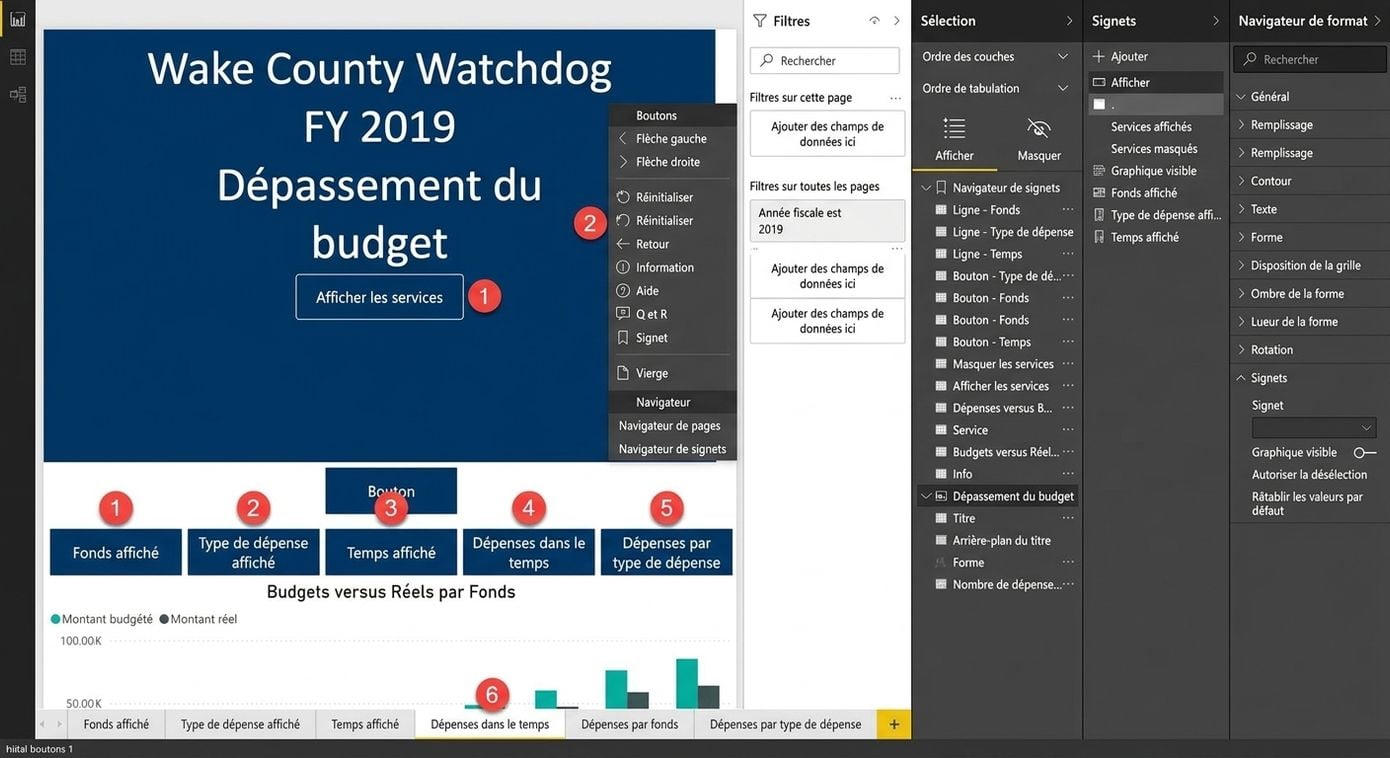Focus the Rechercher box in Filtres pane

pos(825,60)
